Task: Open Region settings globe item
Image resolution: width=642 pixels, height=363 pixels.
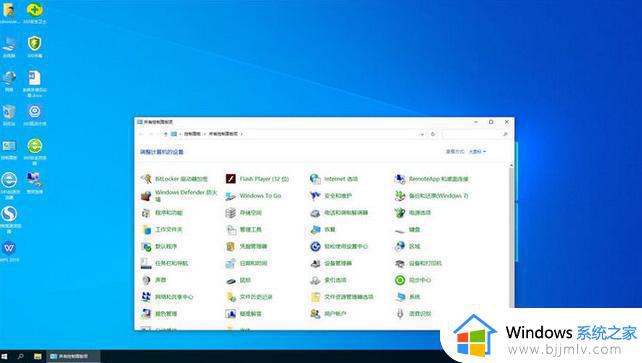Action: click(407, 246)
